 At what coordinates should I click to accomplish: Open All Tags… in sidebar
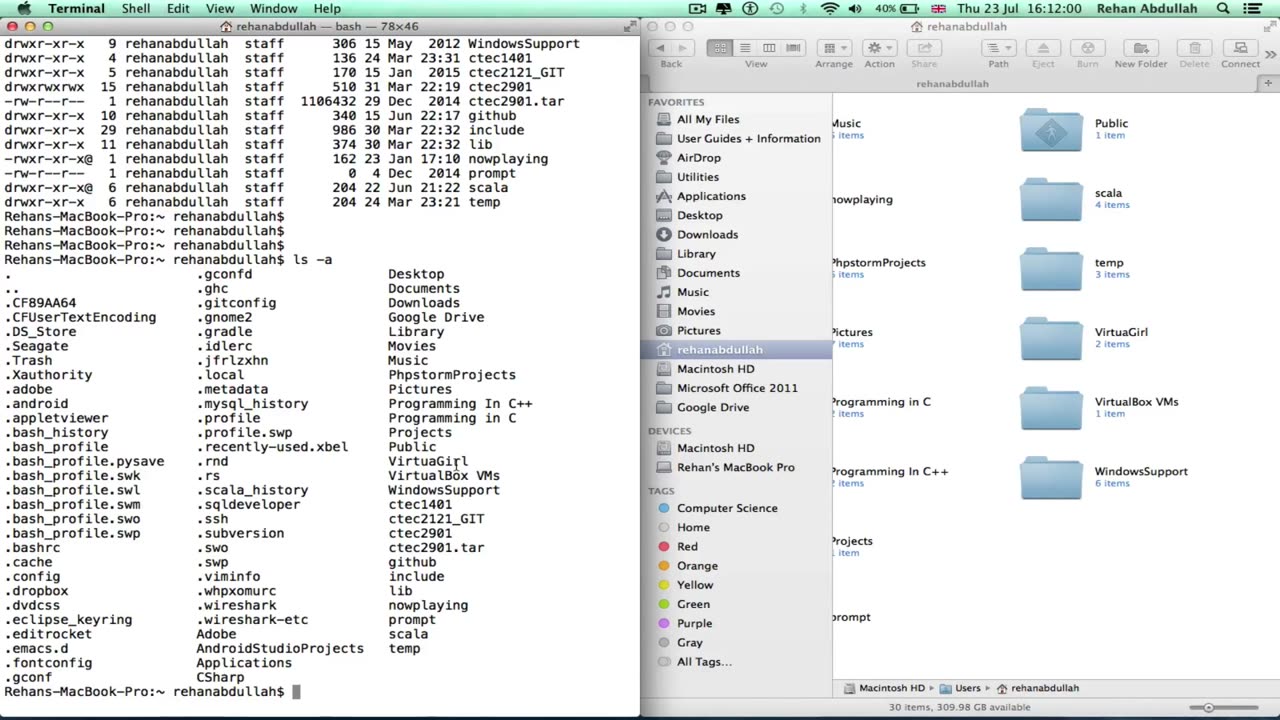[x=704, y=662]
